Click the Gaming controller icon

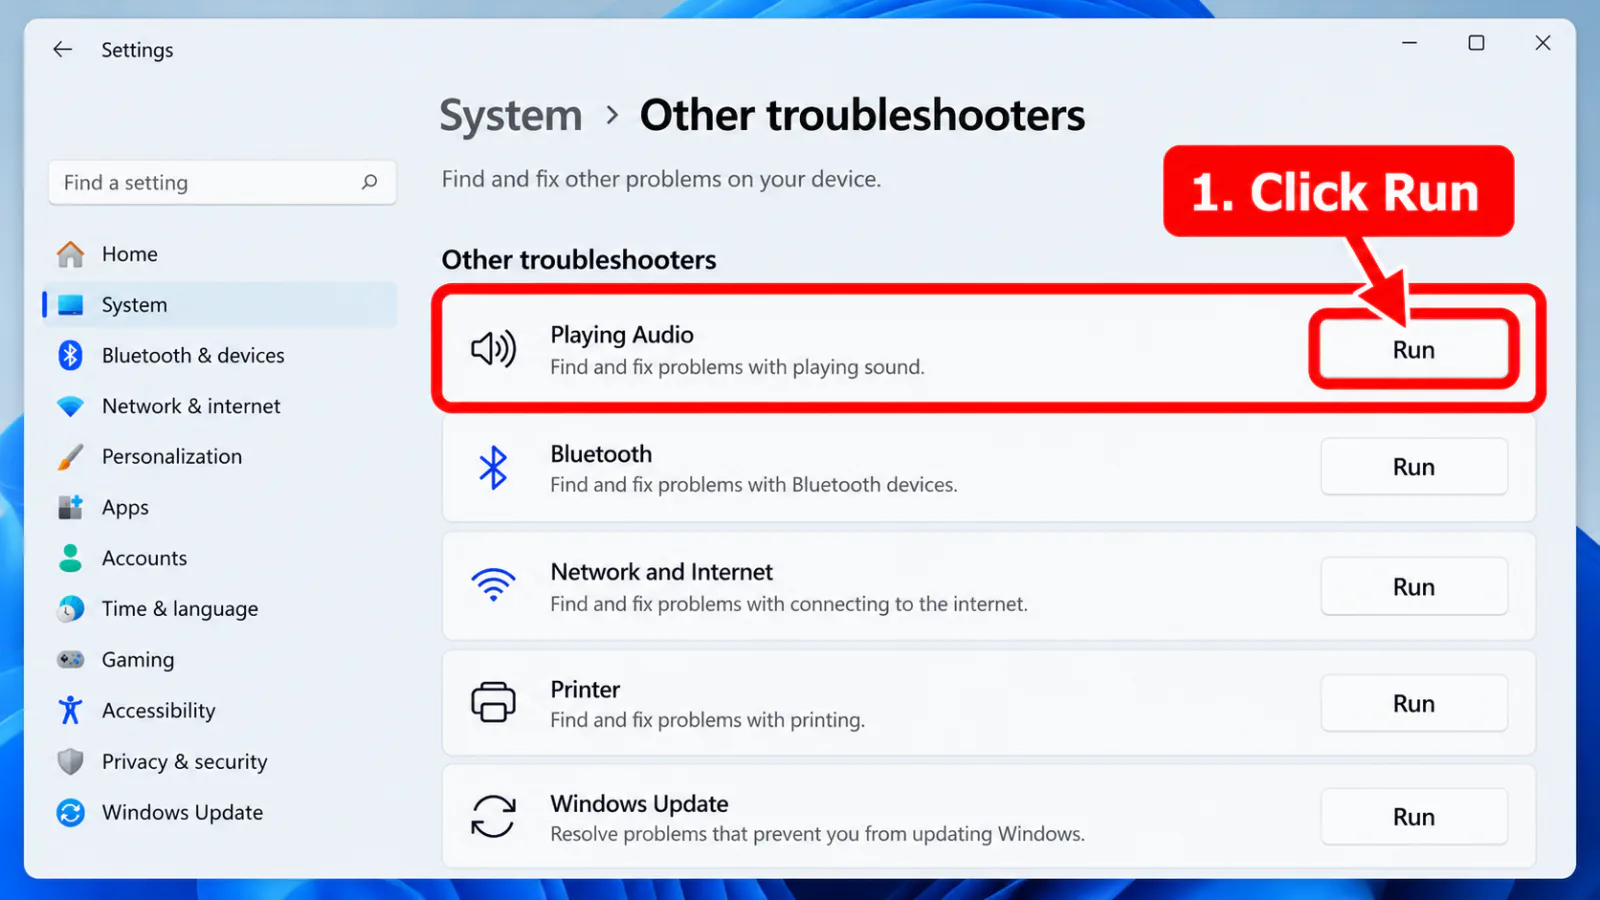70,659
